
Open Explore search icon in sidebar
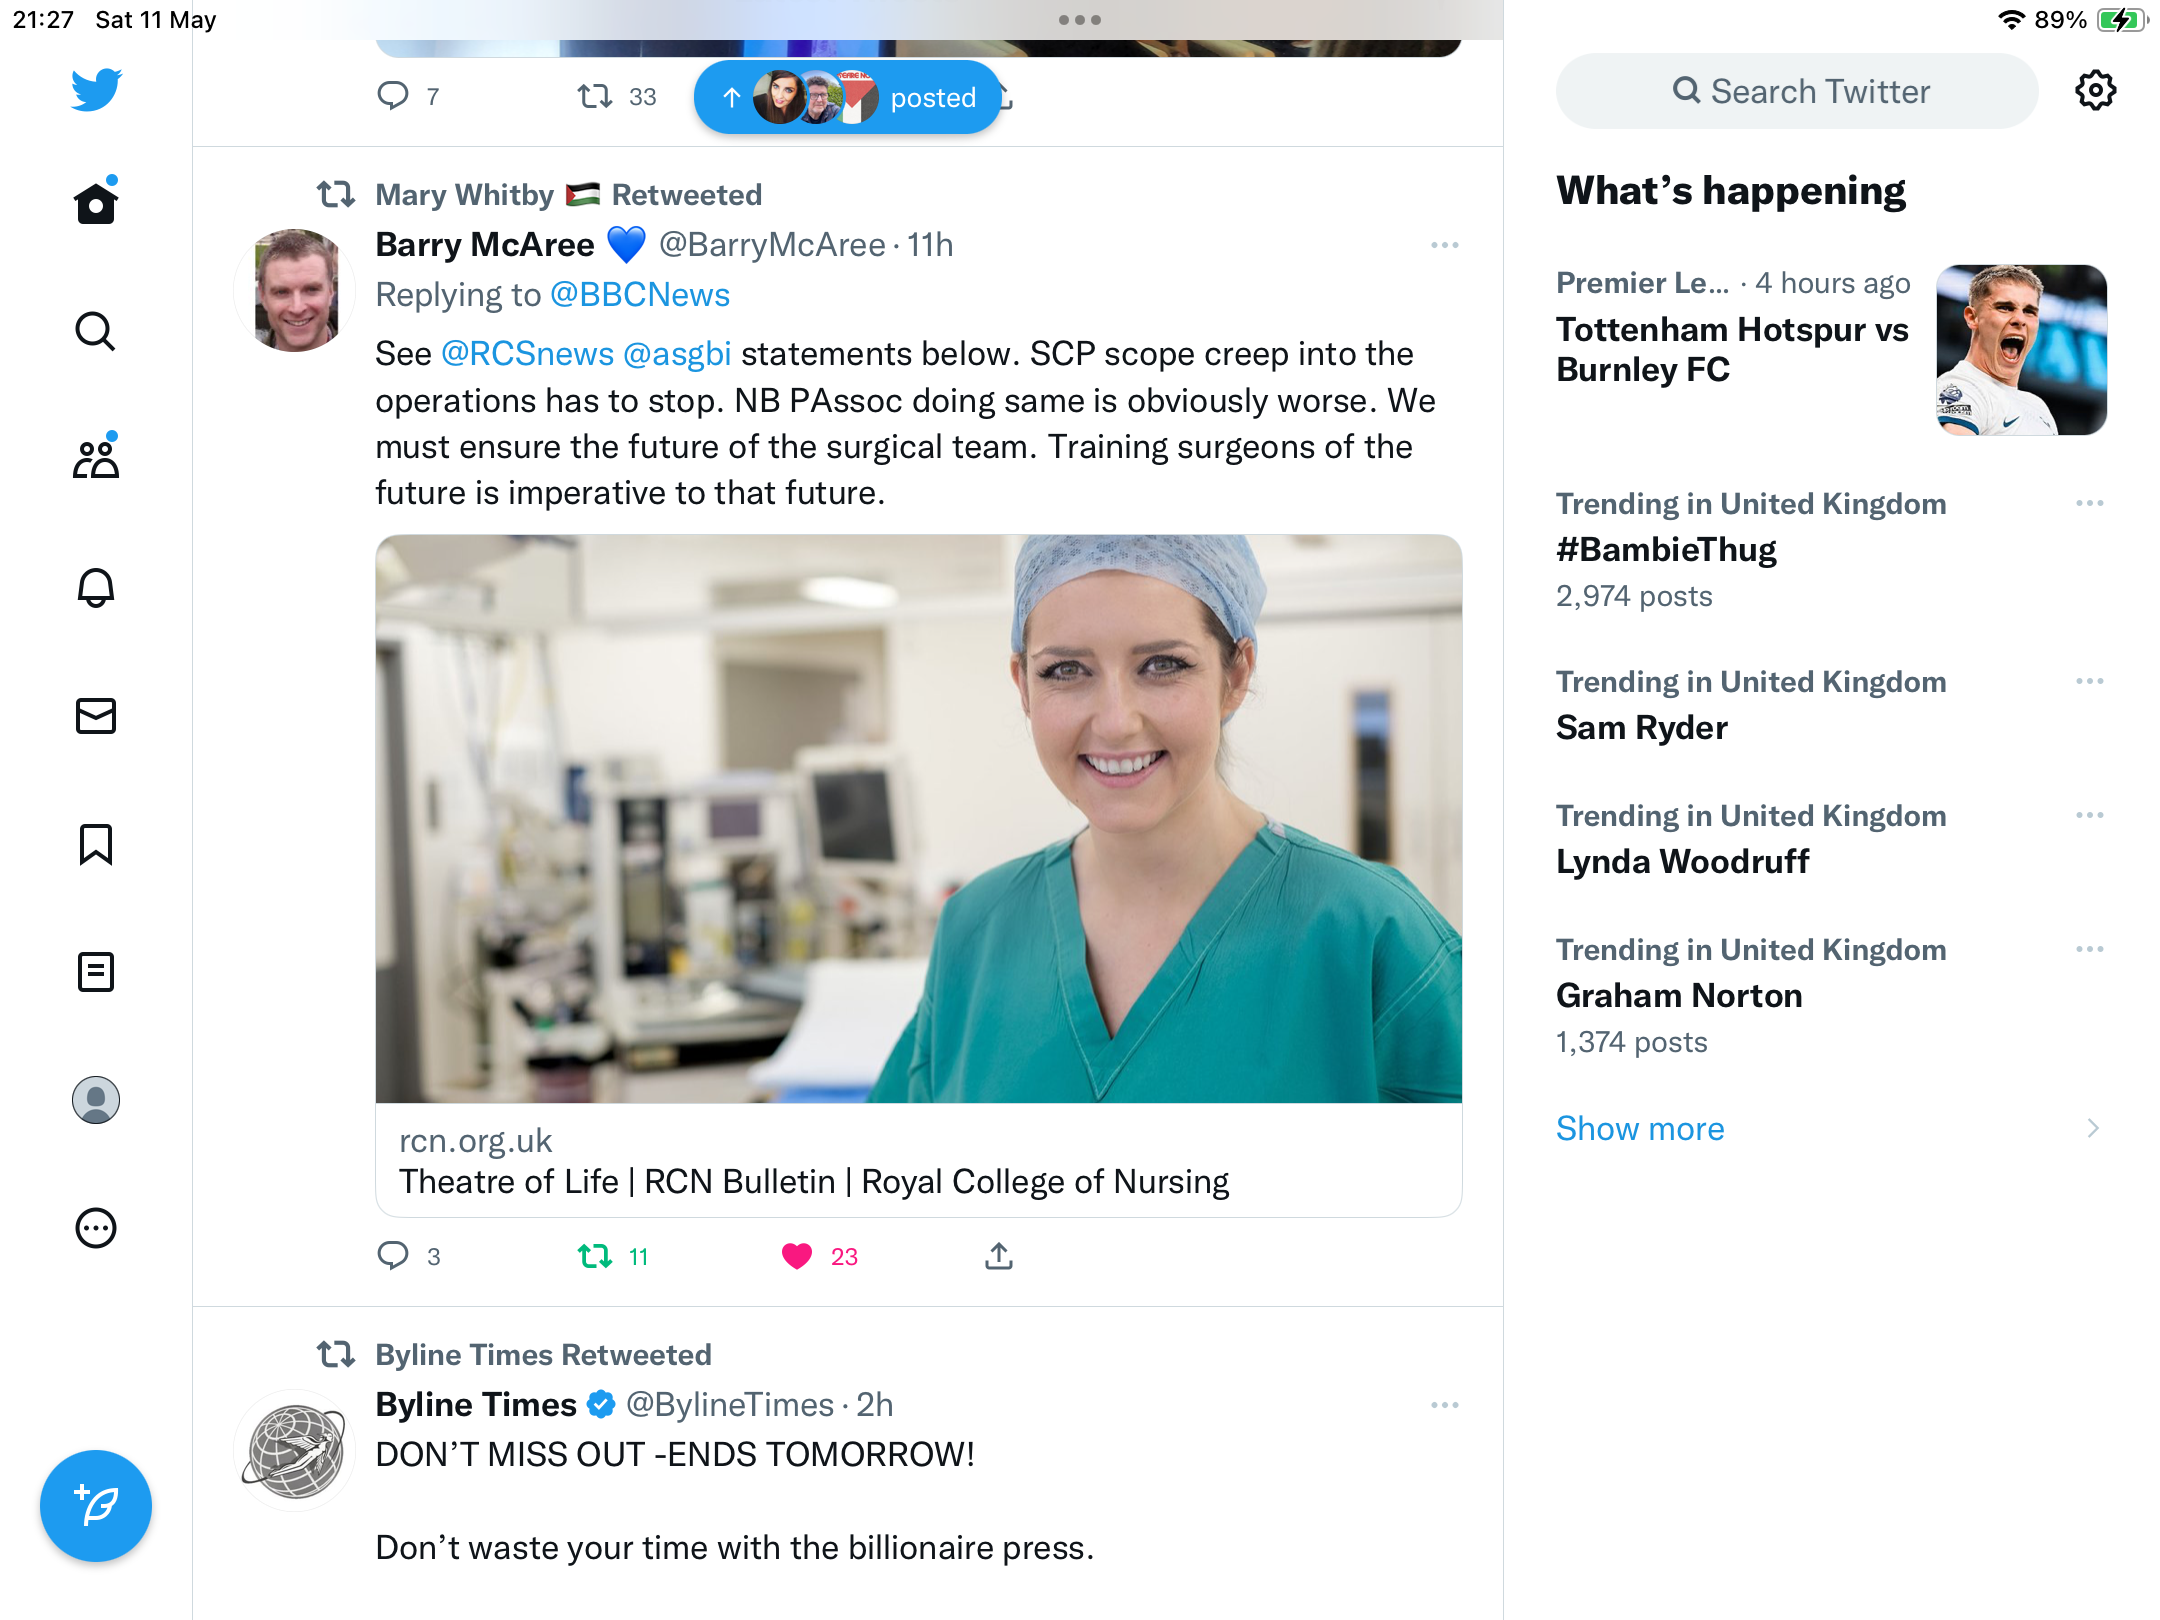[96, 331]
